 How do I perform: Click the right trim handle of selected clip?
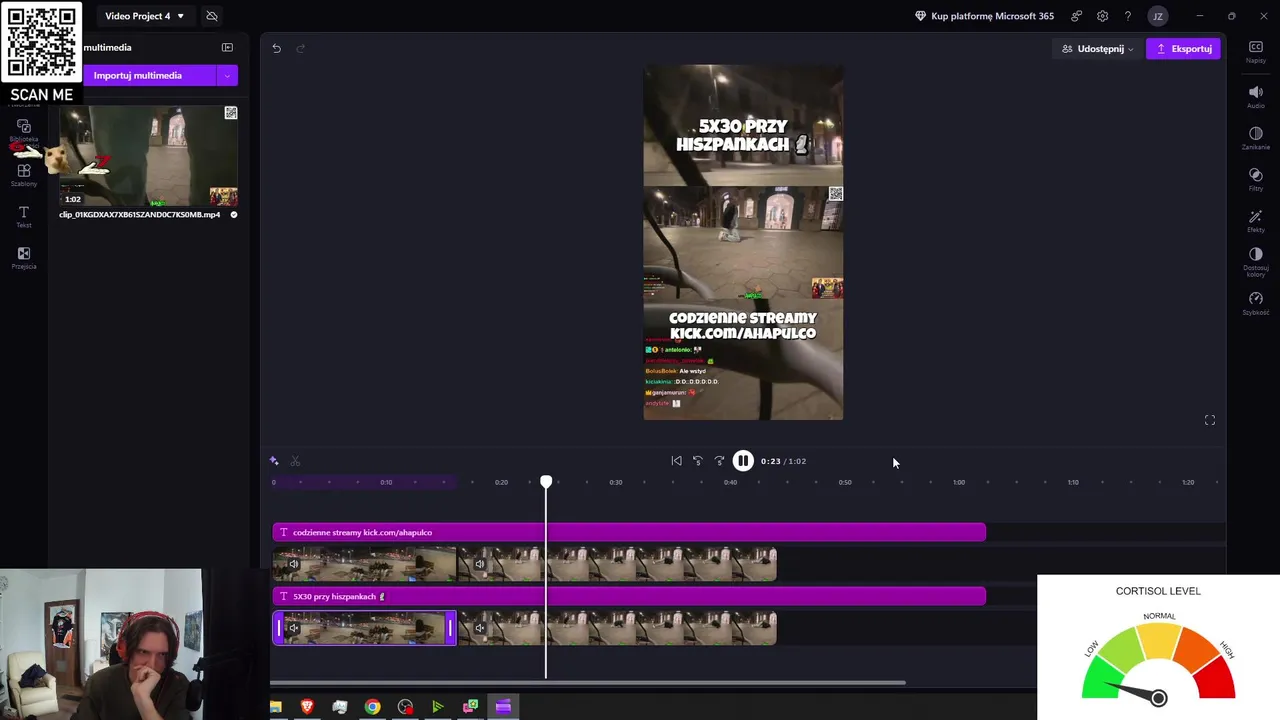[450, 628]
